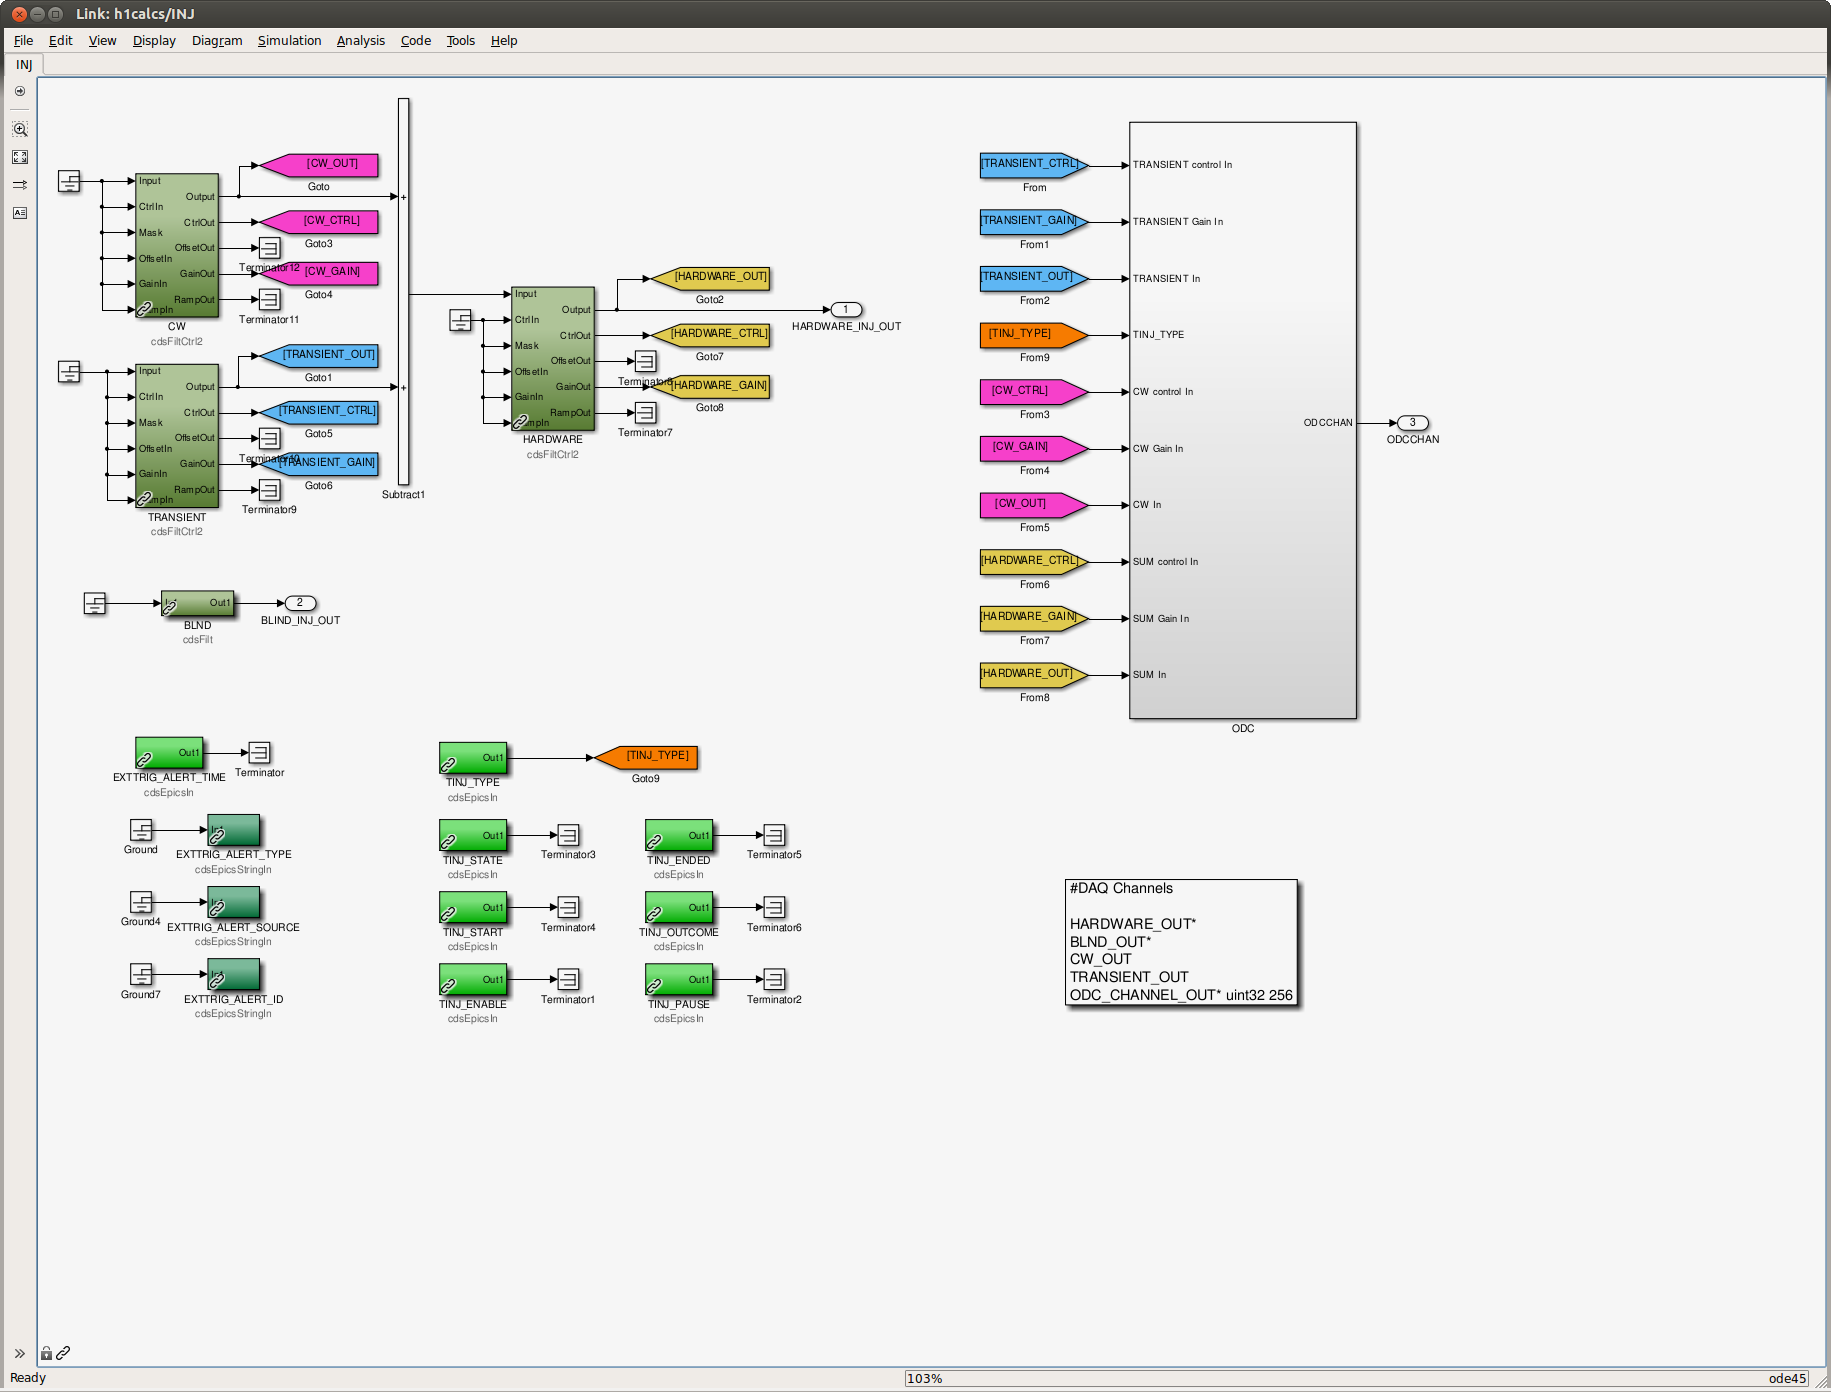Select the TINJ_ENDED EPICS block
This screenshot has height=1392, width=1831.
point(679,835)
